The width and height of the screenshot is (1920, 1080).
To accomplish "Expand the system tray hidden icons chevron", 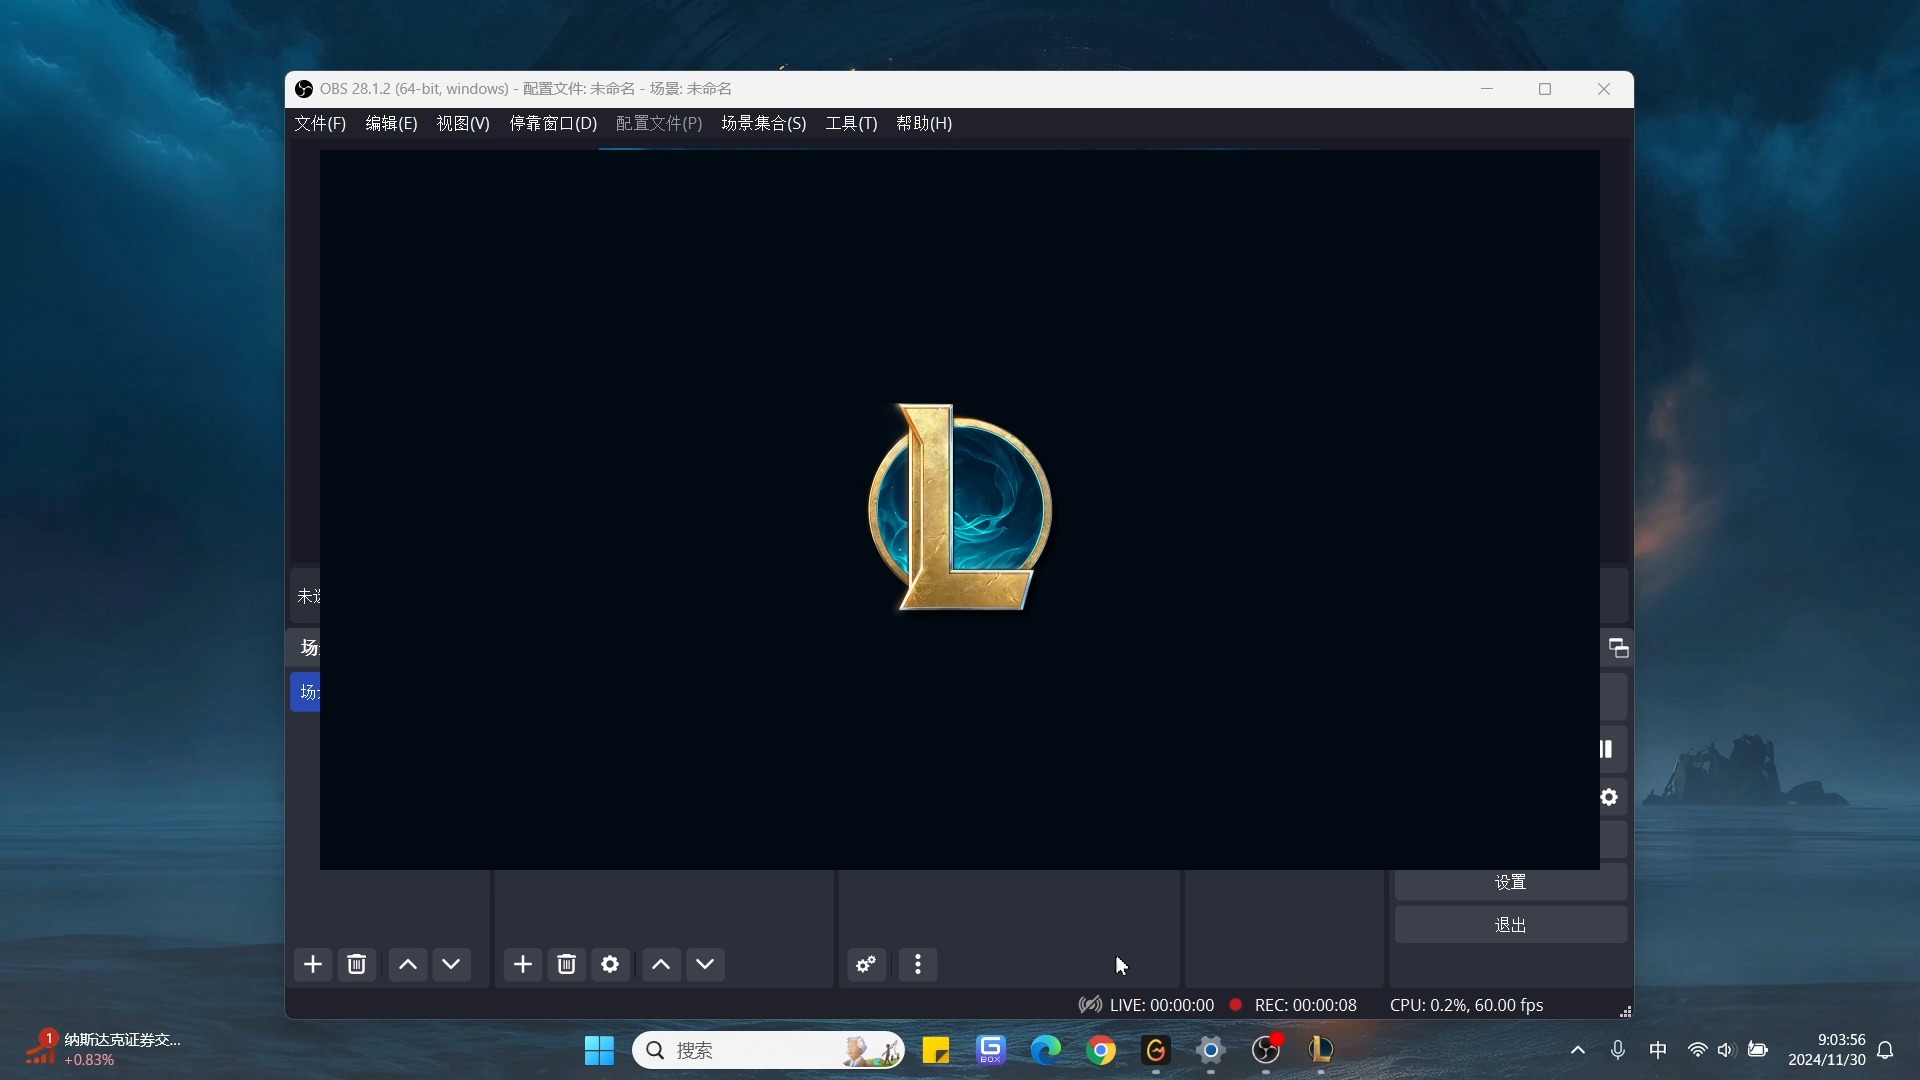I will tap(1578, 1050).
